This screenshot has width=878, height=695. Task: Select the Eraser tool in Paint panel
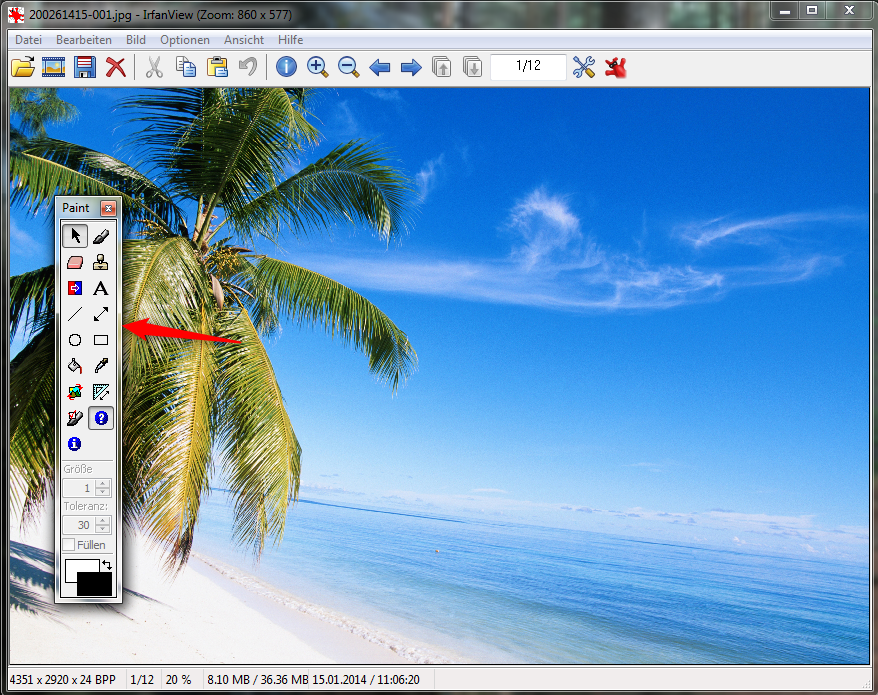click(75, 263)
